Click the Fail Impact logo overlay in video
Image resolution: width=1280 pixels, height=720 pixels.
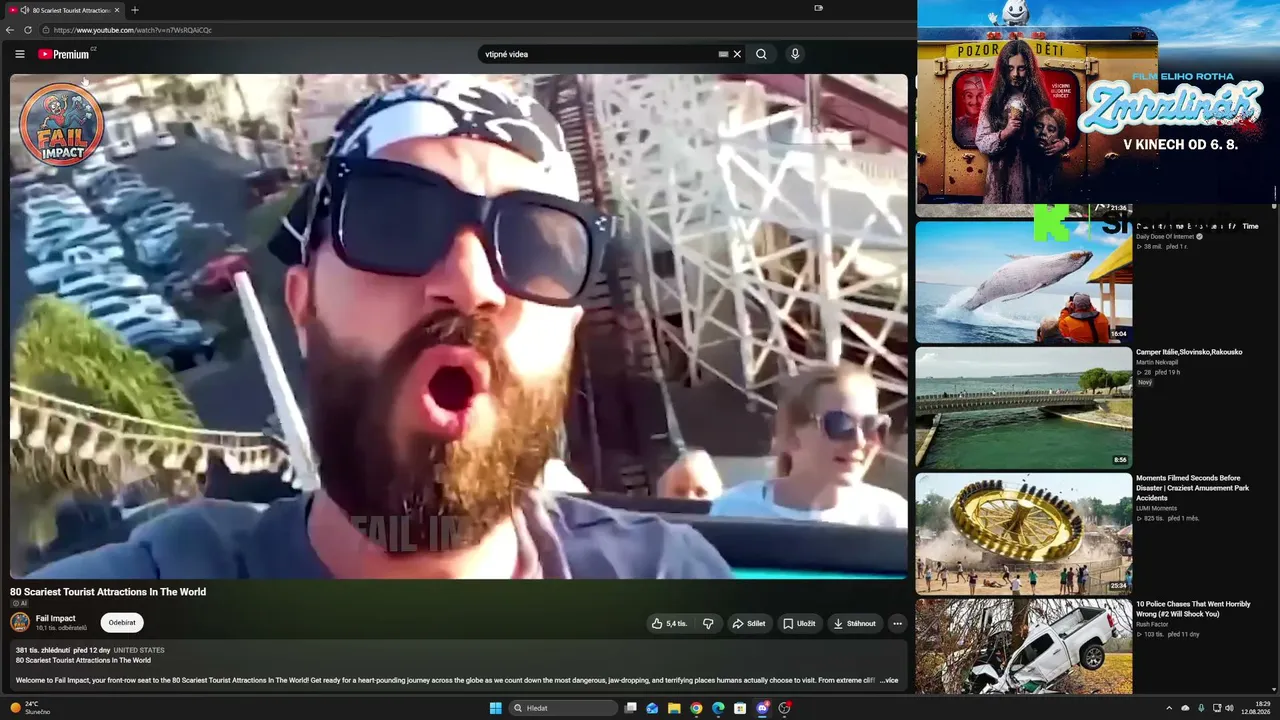(61, 124)
